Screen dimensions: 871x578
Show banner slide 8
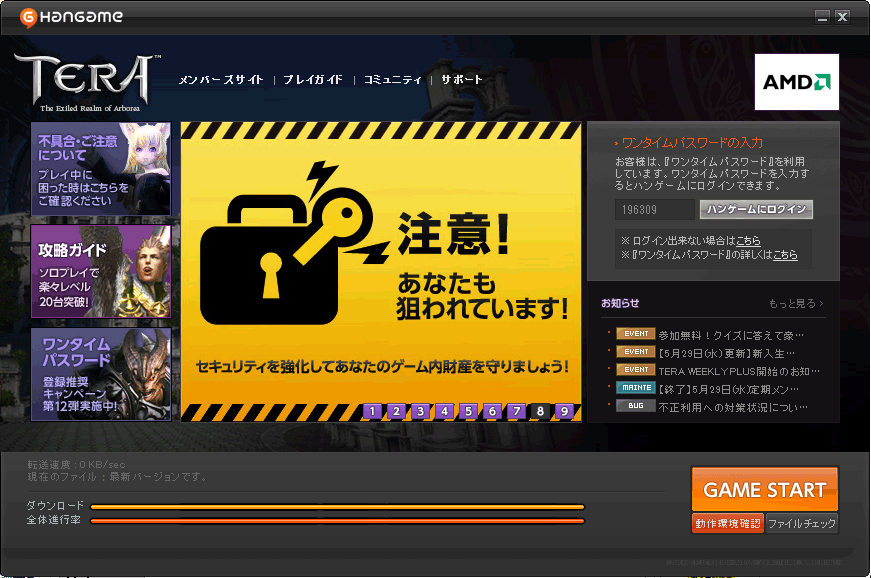540,411
